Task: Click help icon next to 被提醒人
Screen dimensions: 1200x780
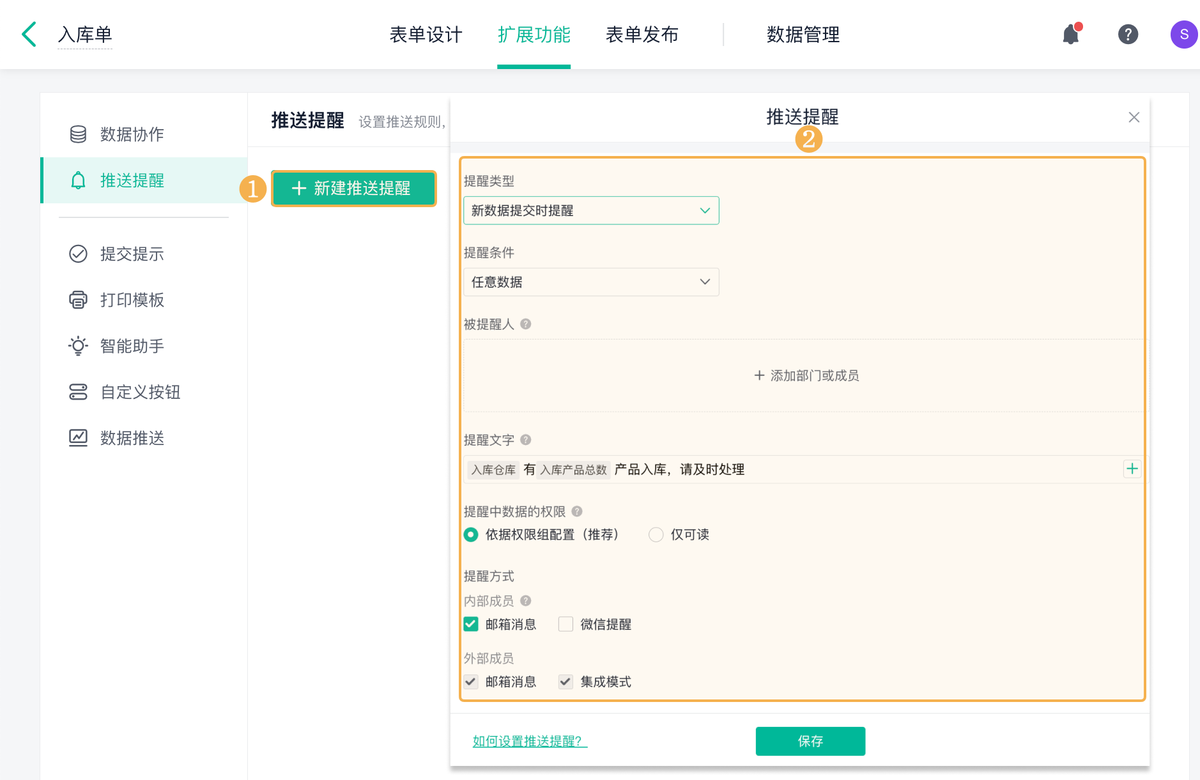Action: click(x=526, y=324)
